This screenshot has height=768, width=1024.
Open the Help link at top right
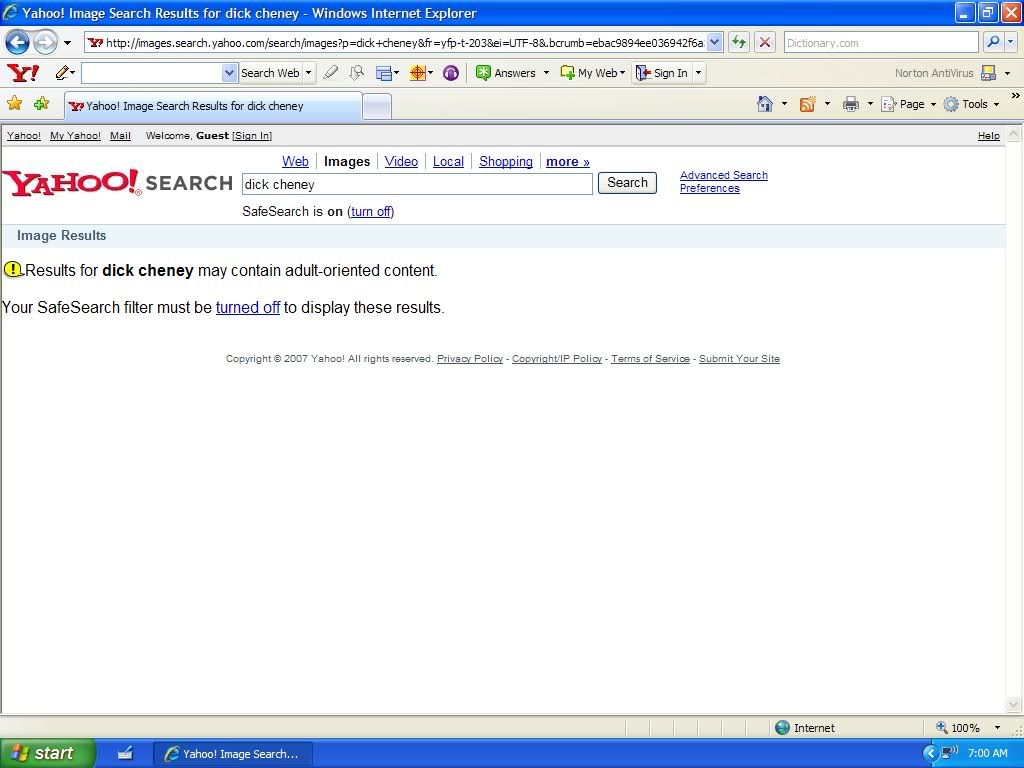coord(988,136)
